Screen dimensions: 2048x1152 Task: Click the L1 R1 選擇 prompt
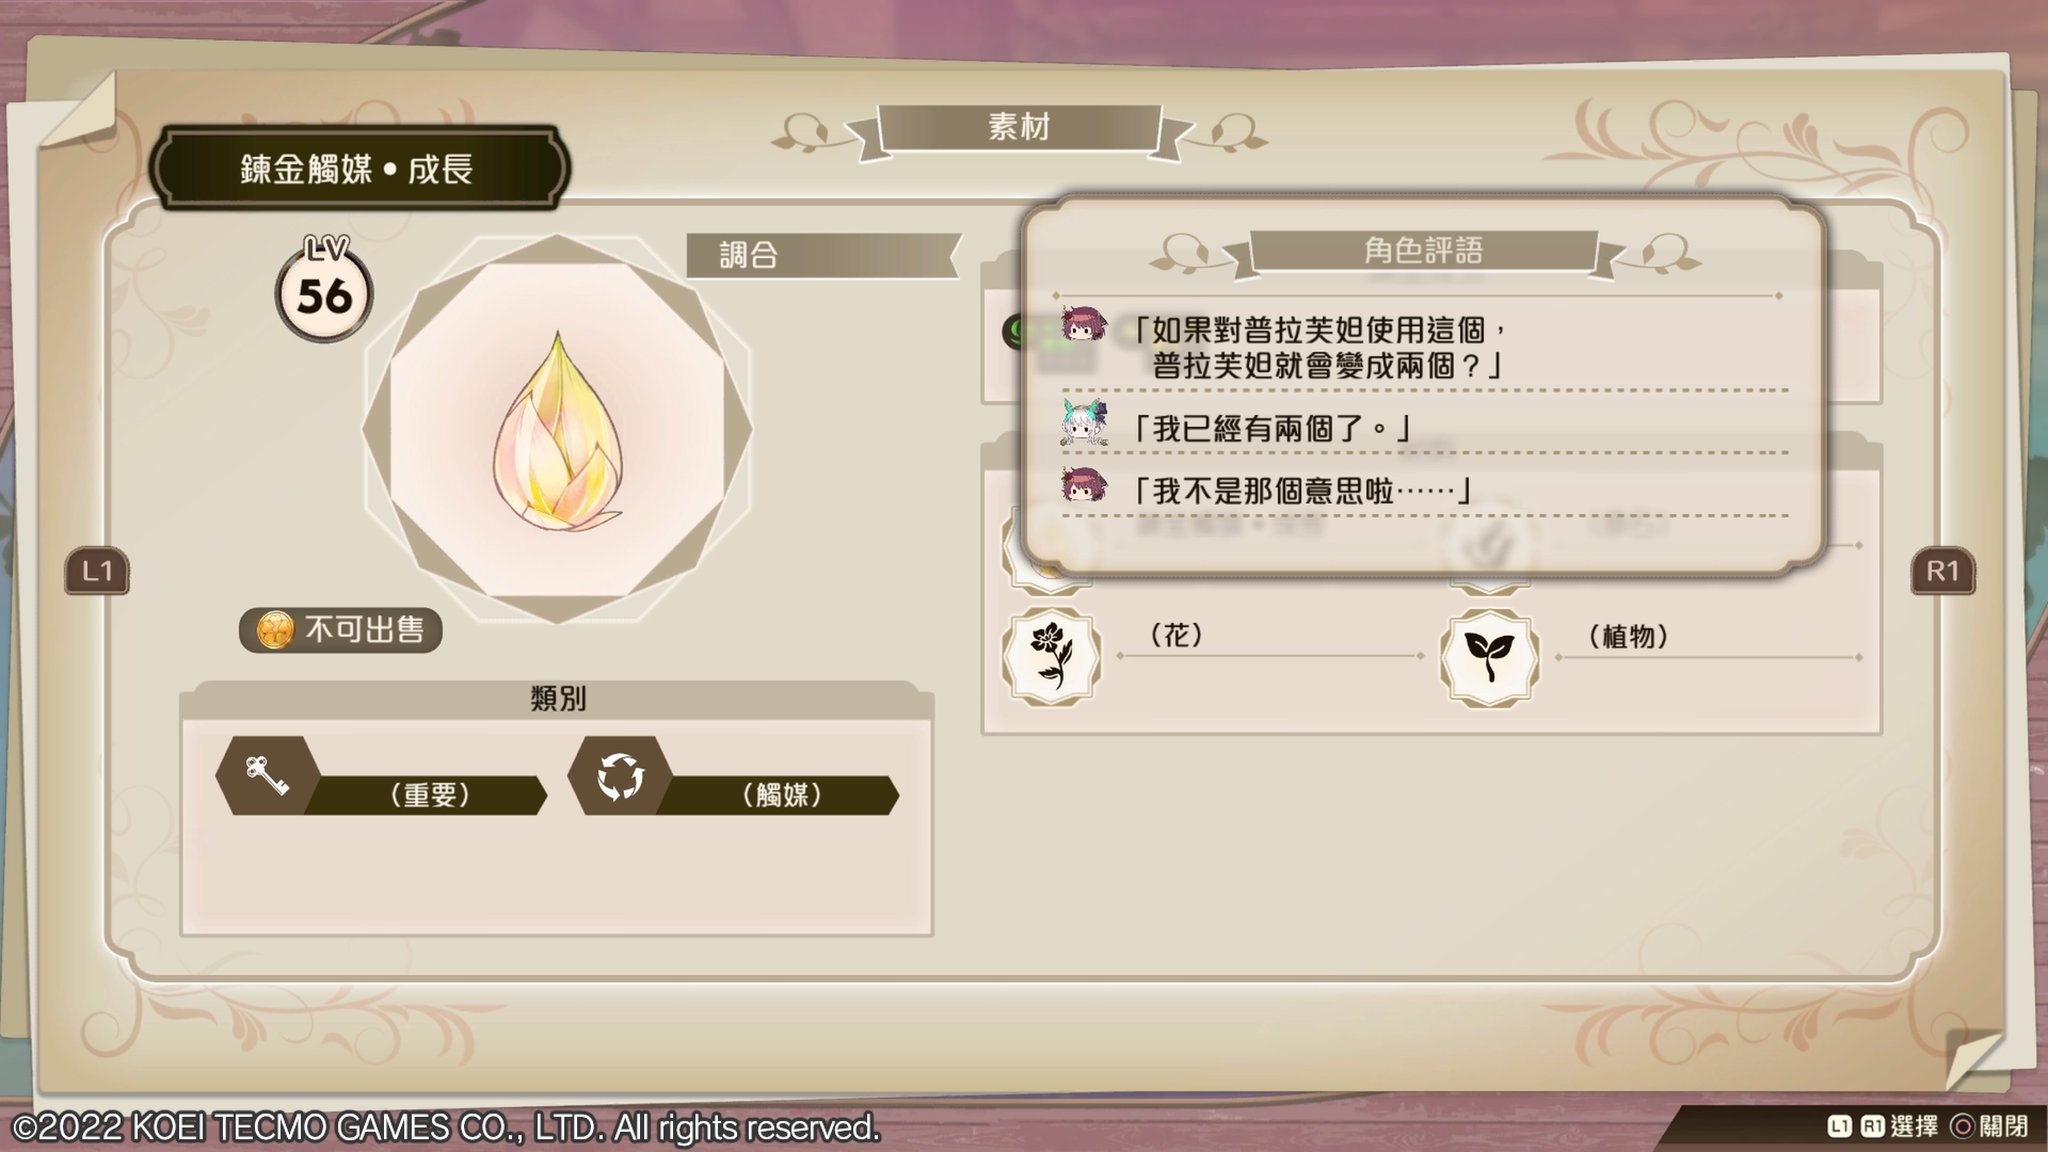coord(1882,1127)
